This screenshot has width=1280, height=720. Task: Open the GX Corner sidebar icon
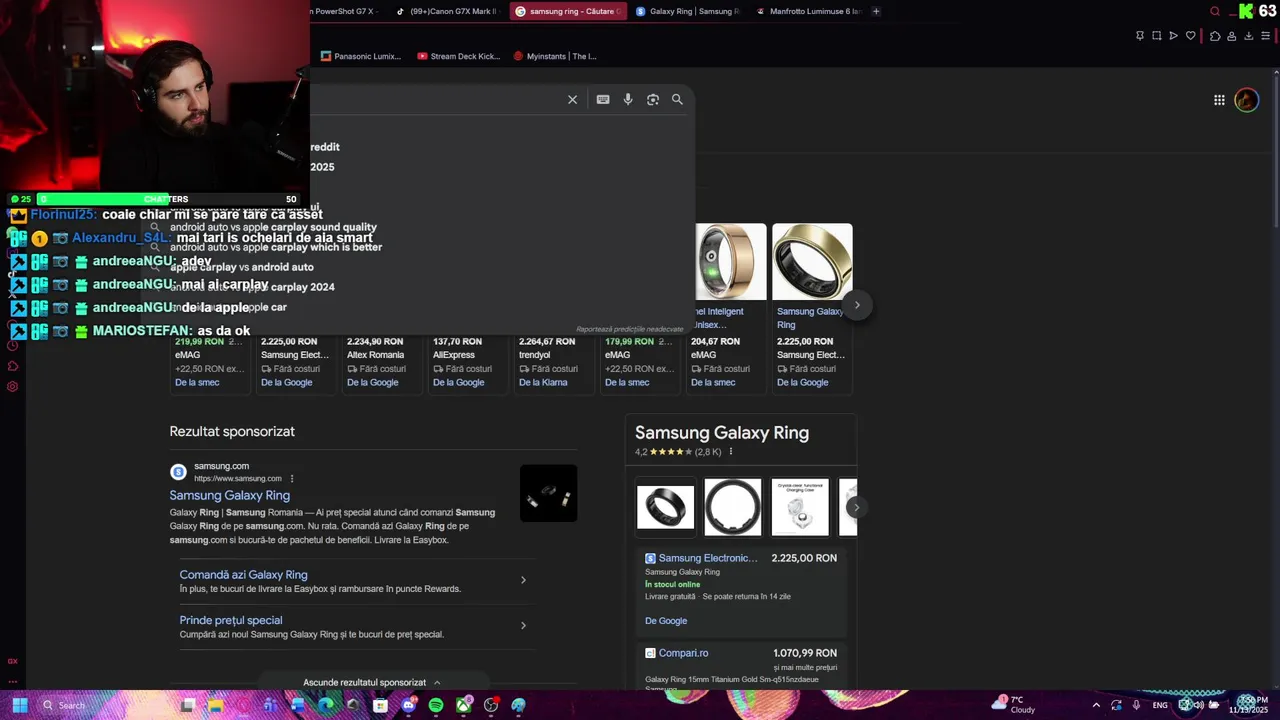(13, 661)
